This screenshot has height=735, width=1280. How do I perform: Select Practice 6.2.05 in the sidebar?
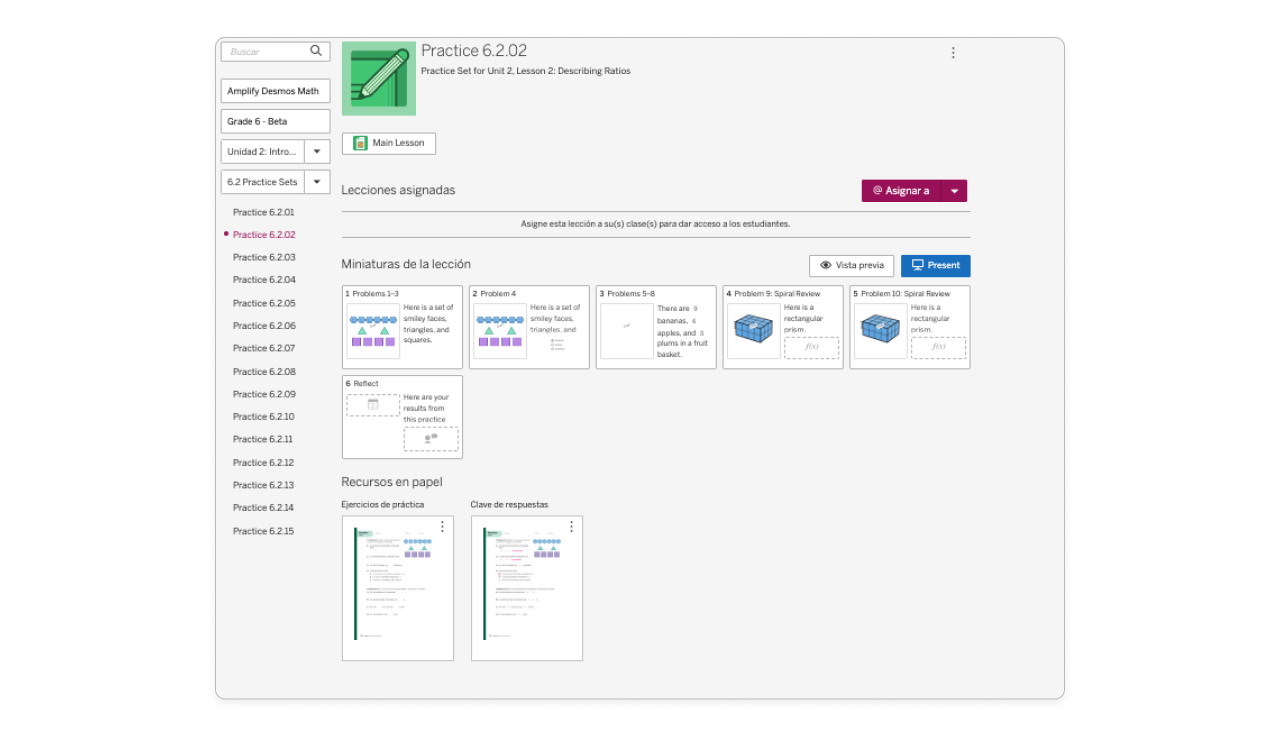(x=263, y=302)
